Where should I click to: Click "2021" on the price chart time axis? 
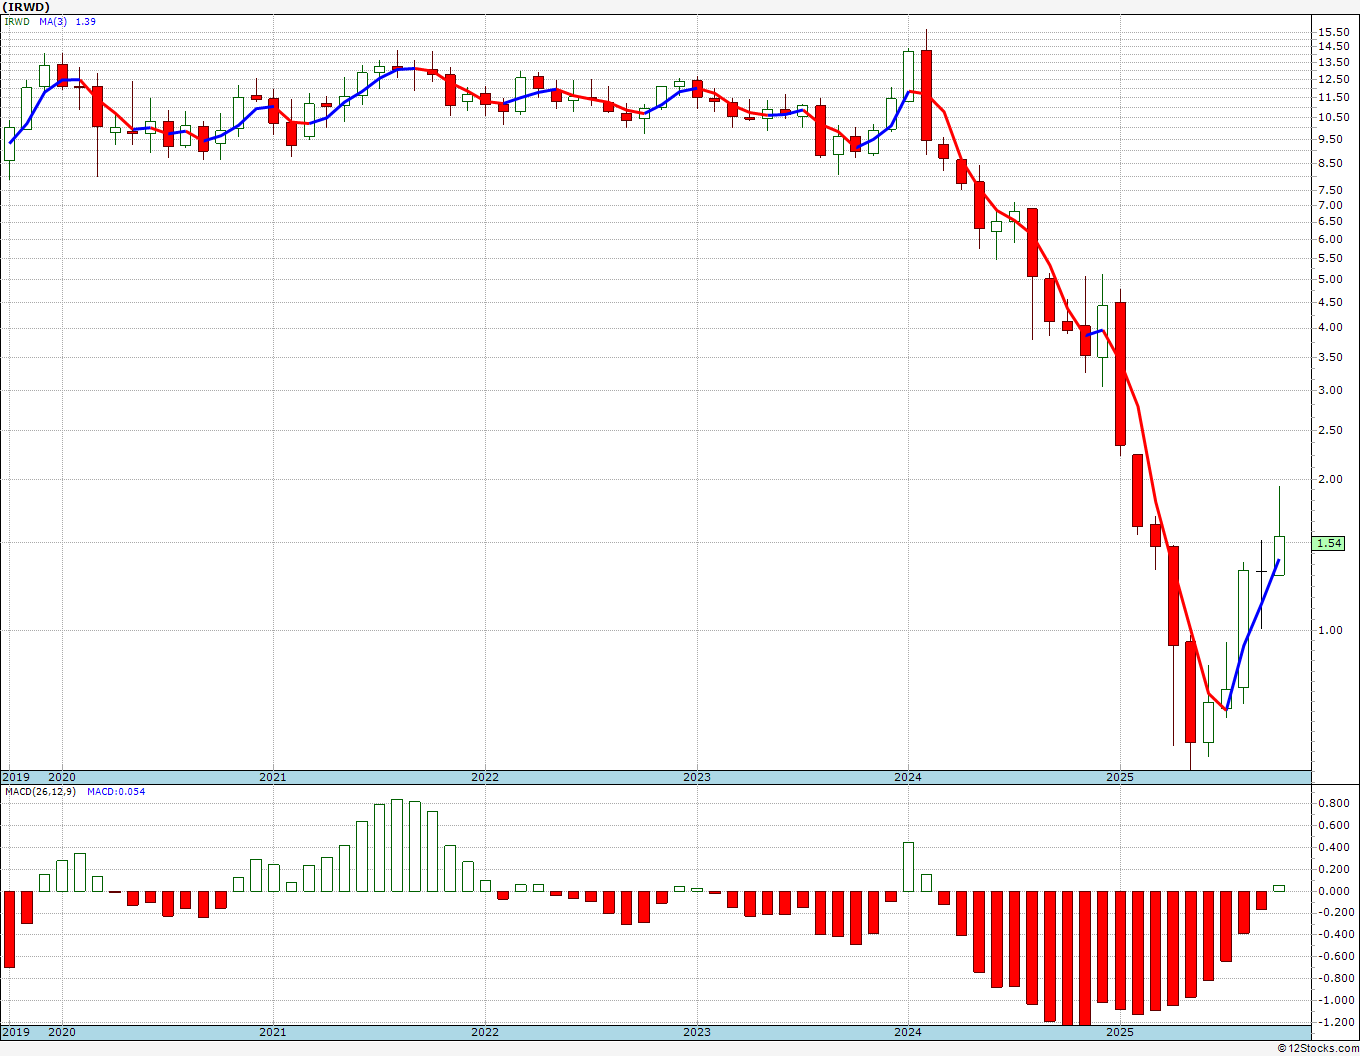coord(273,777)
